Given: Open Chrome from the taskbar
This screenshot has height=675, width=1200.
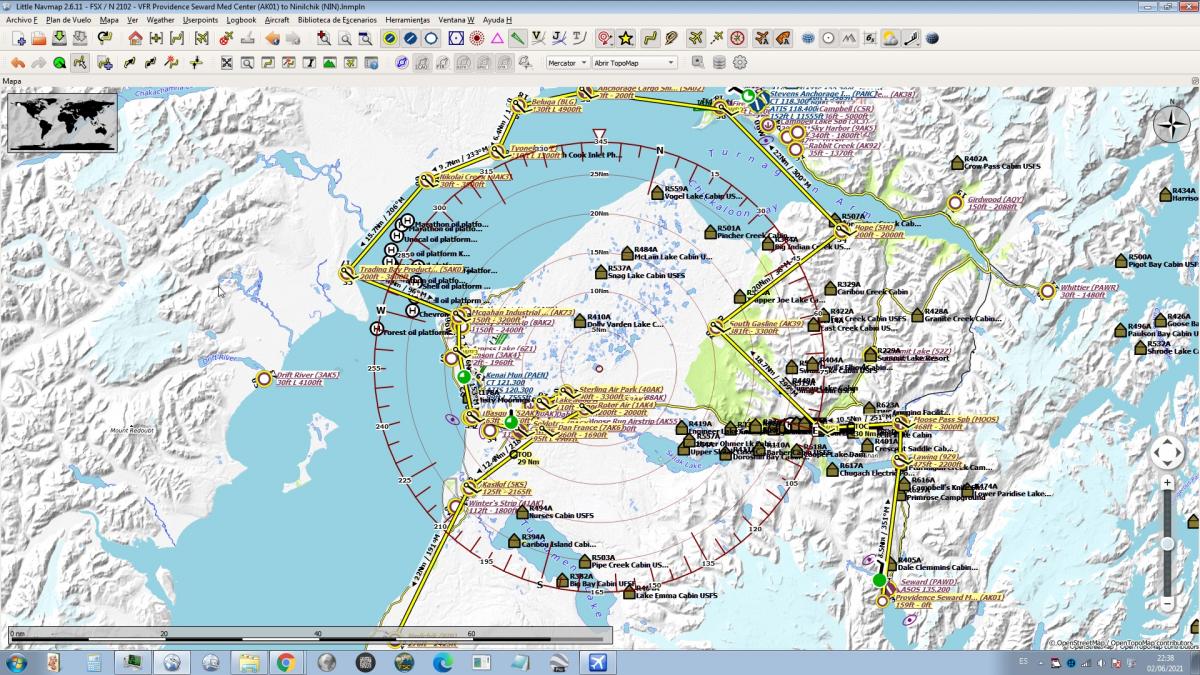Looking at the screenshot, I should (286, 662).
